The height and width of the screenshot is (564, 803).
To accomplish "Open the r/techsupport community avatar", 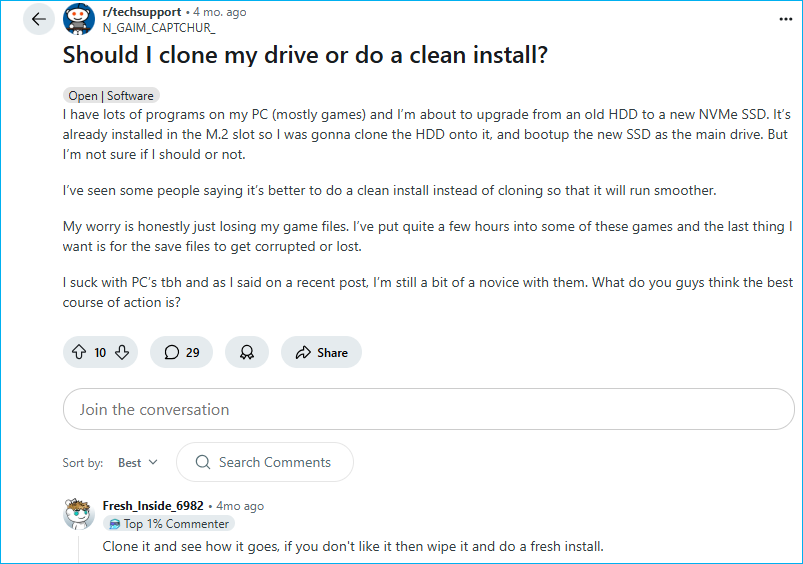I will [x=79, y=19].
